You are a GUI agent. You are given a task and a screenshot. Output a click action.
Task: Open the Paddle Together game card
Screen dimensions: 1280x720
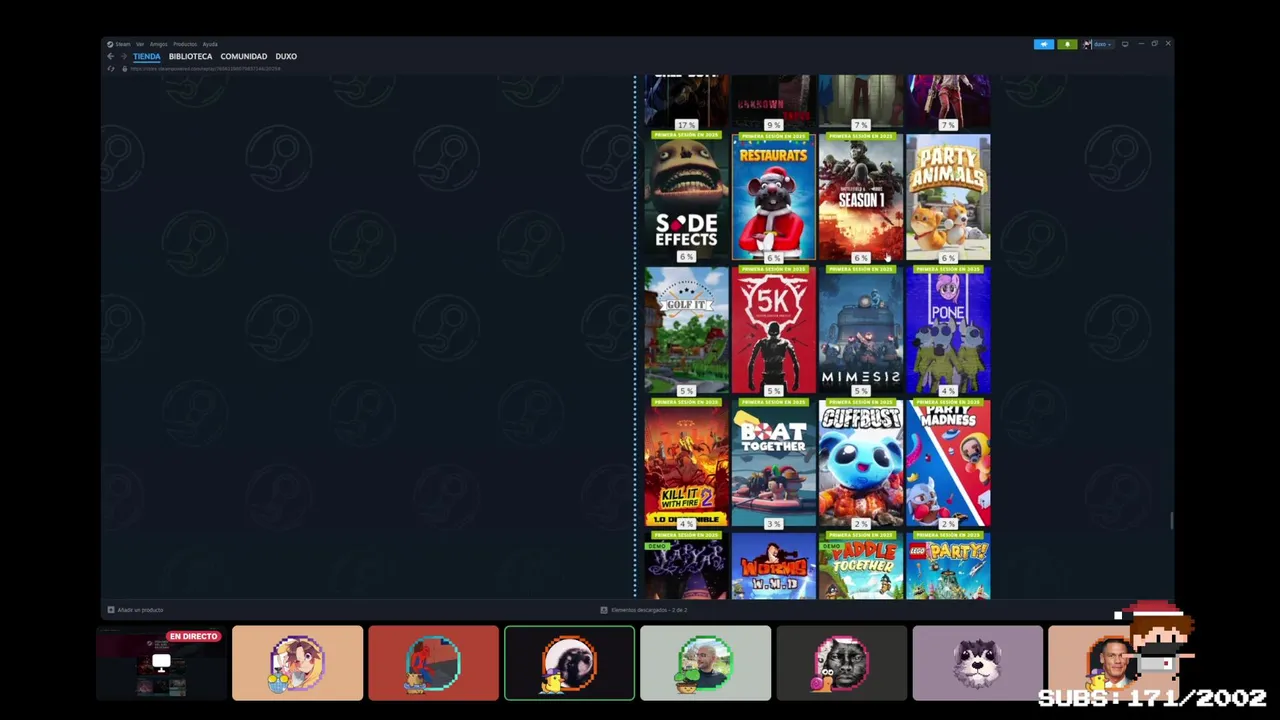pyautogui.click(x=860, y=566)
